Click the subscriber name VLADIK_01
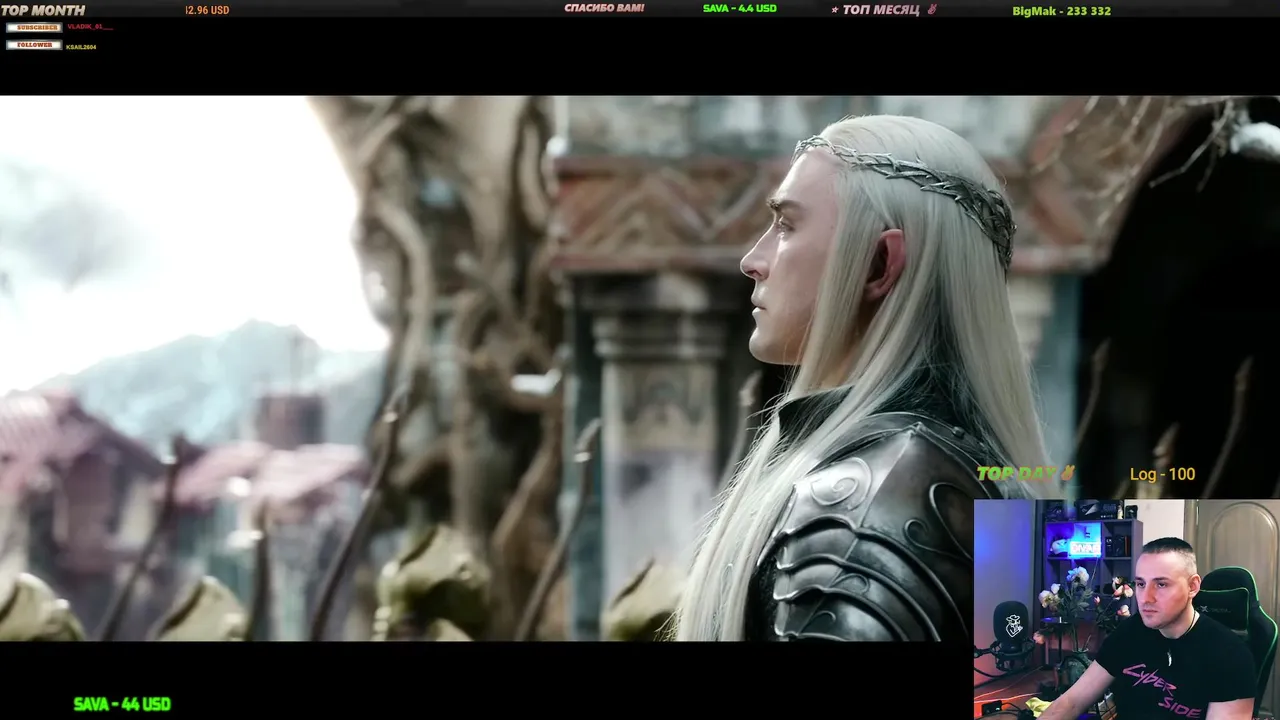 pos(90,27)
